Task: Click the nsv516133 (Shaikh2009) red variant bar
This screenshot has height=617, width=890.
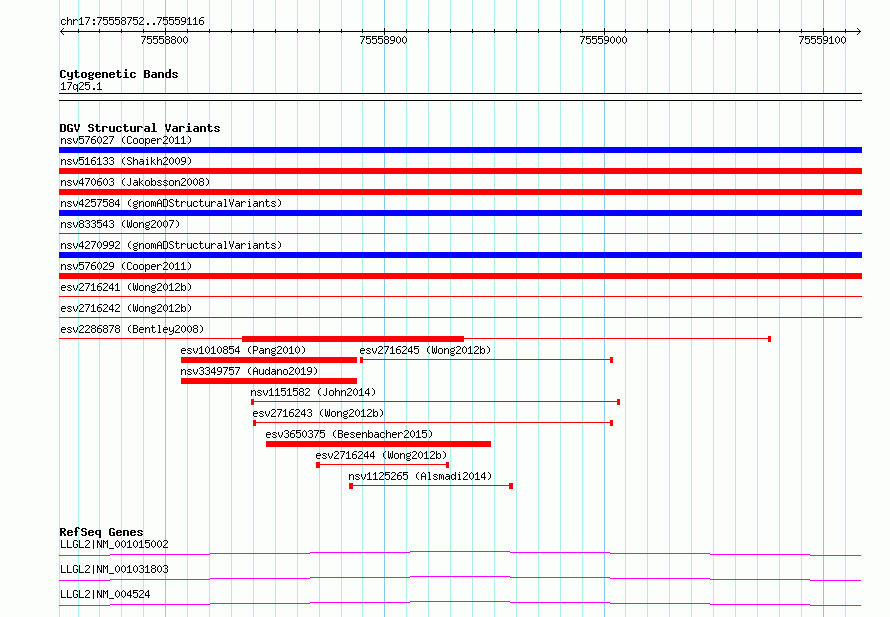Action: tap(460, 171)
